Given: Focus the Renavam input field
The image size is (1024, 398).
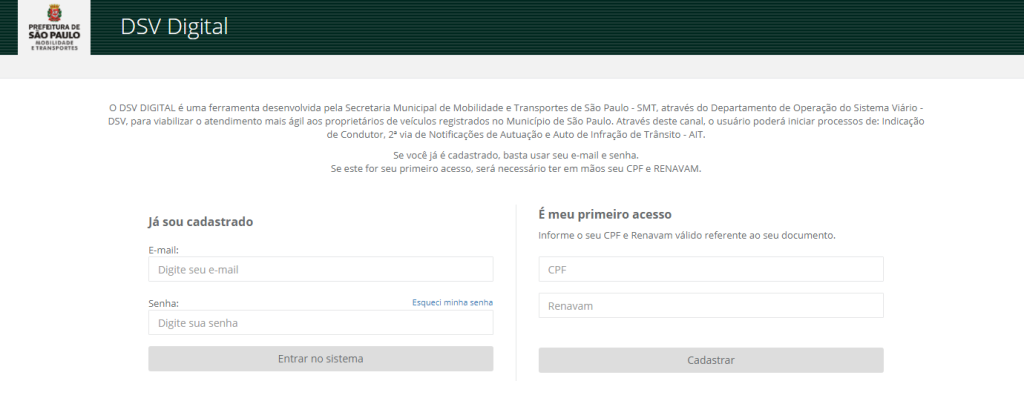Looking at the screenshot, I should pyautogui.click(x=711, y=306).
